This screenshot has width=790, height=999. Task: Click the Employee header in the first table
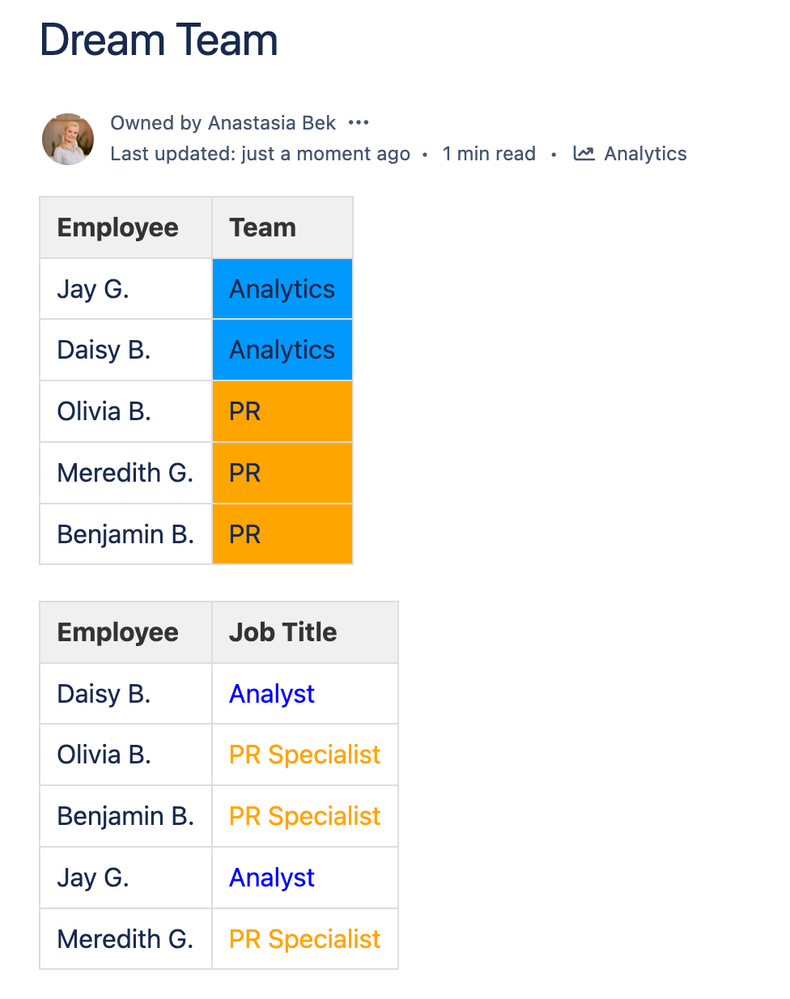pyautogui.click(x=118, y=228)
